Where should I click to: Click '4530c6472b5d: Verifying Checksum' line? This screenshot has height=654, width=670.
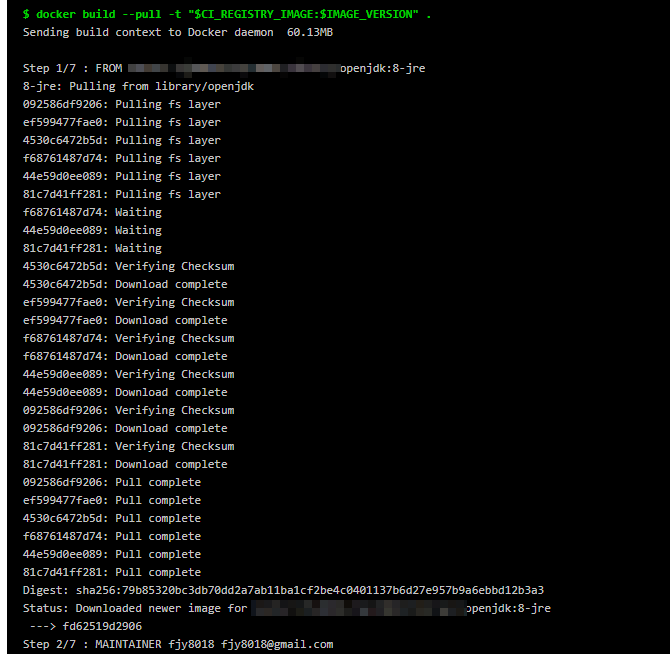point(128,266)
